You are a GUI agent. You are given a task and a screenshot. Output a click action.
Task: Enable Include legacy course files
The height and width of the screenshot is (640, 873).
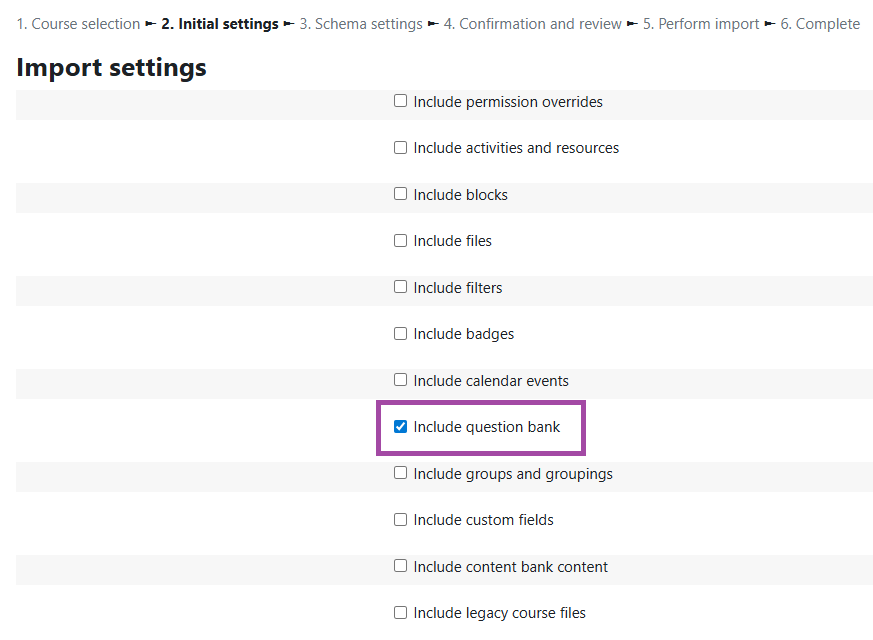point(400,612)
